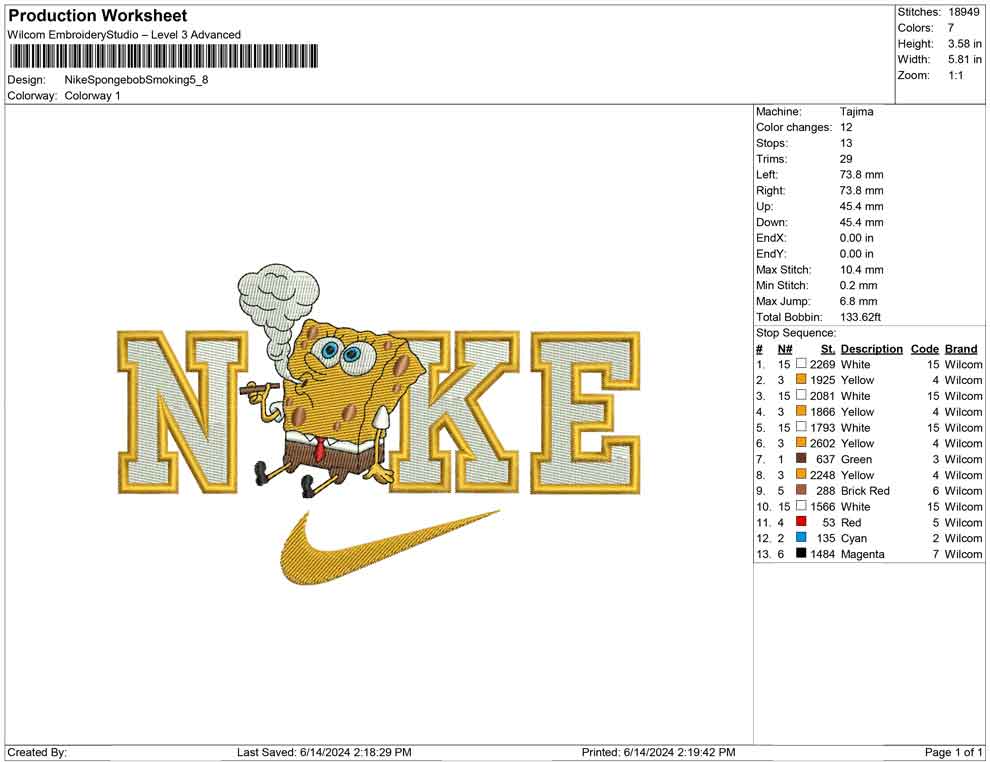The image size is (990, 762).
Task: Select the Brick Red color swatch
Action: click(801, 490)
